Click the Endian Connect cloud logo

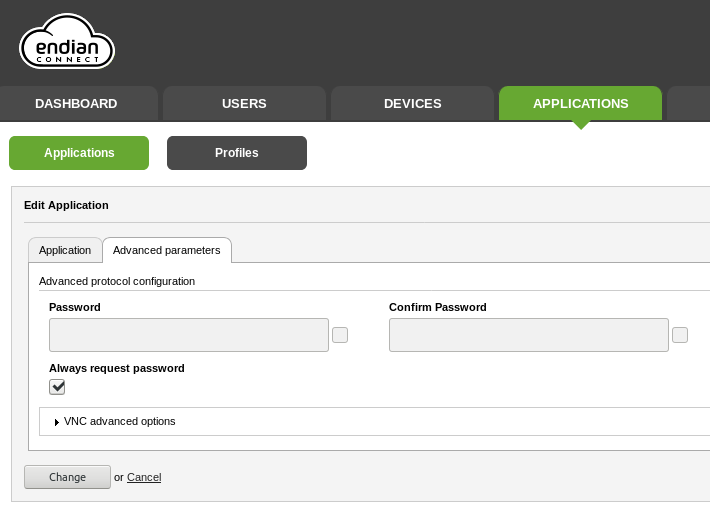click(x=67, y=43)
